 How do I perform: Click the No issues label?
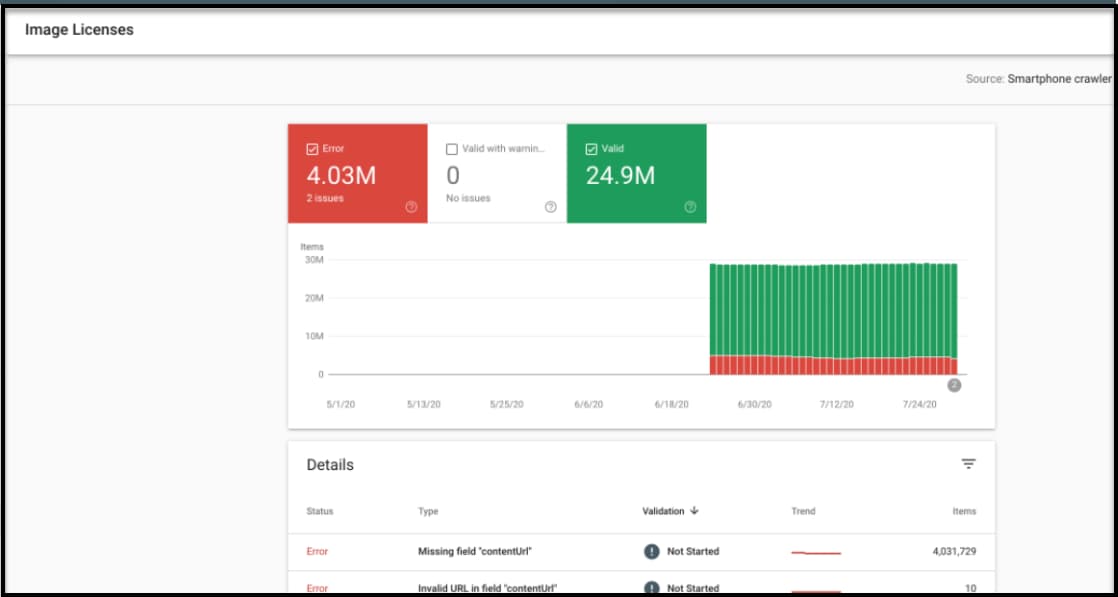[x=468, y=198]
